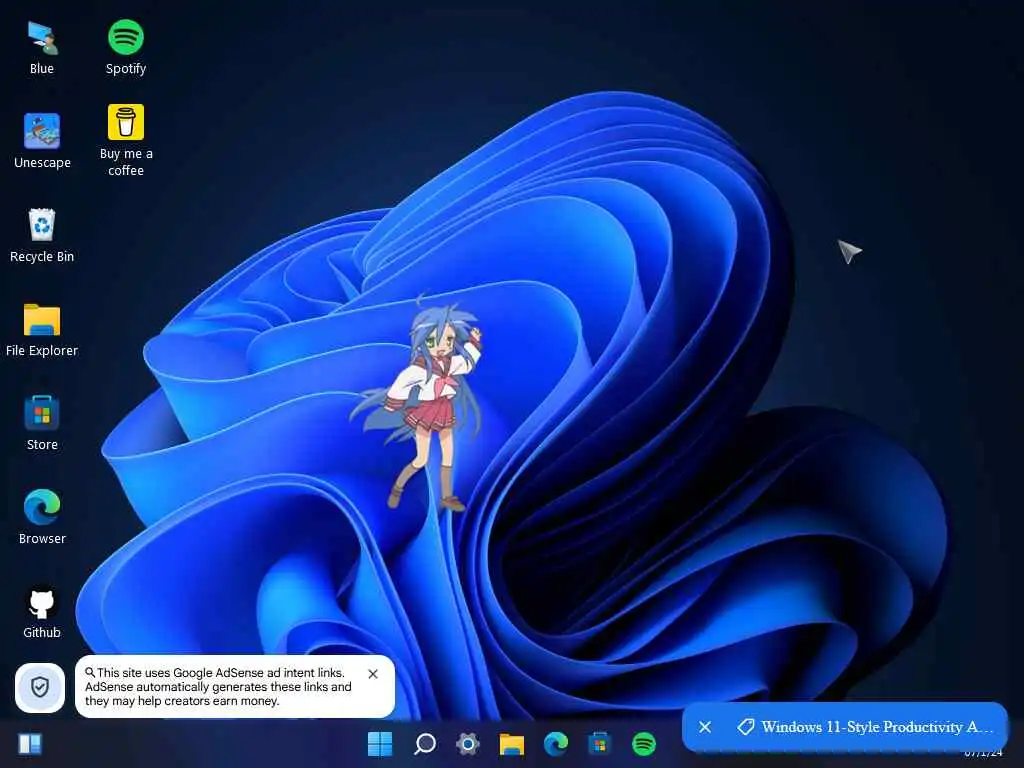Open the Blue desktop icon
The width and height of the screenshot is (1024, 768).
click(42, 48)
